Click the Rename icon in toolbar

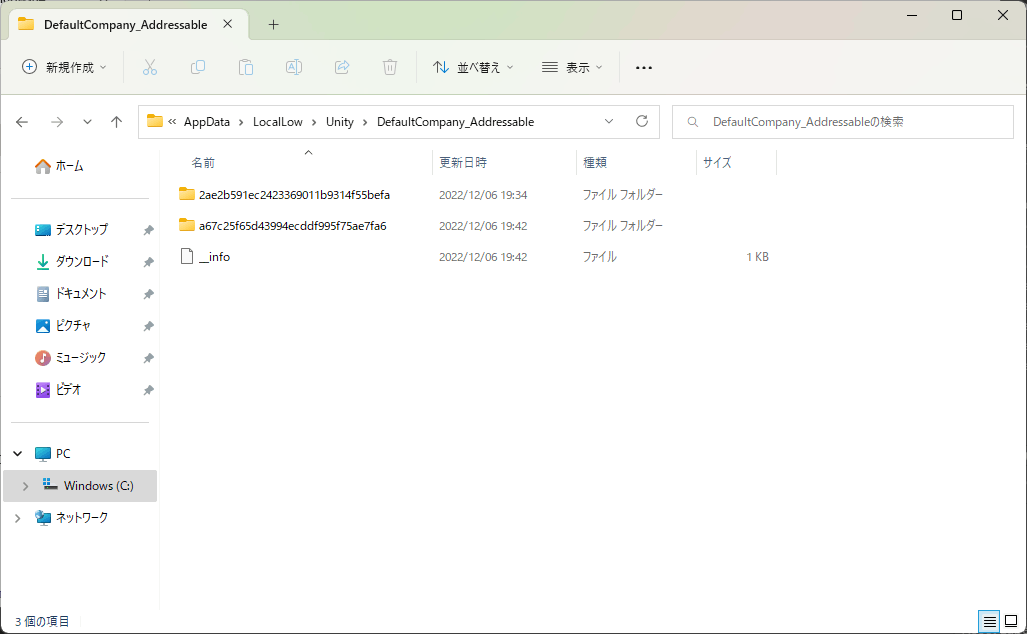(x=294, y=67)
